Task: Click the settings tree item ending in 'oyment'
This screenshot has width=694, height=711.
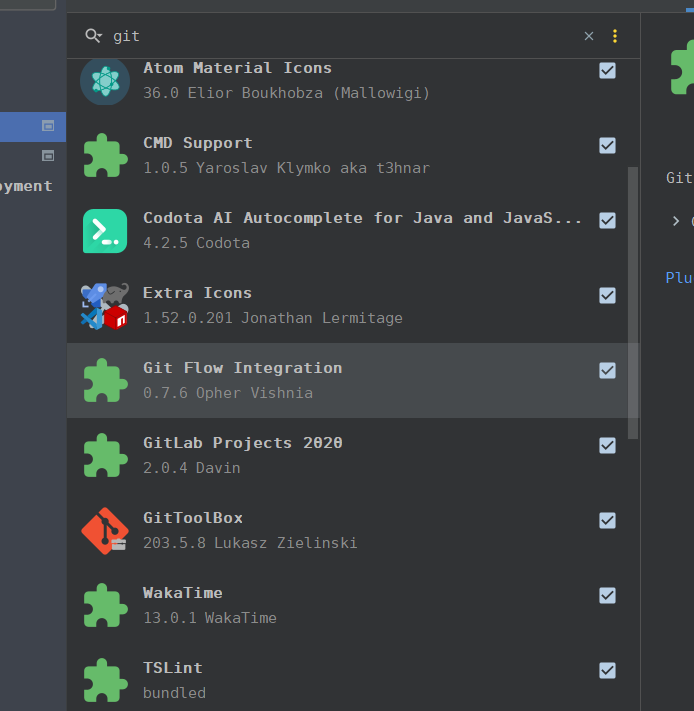Action: tap(26, 186)
